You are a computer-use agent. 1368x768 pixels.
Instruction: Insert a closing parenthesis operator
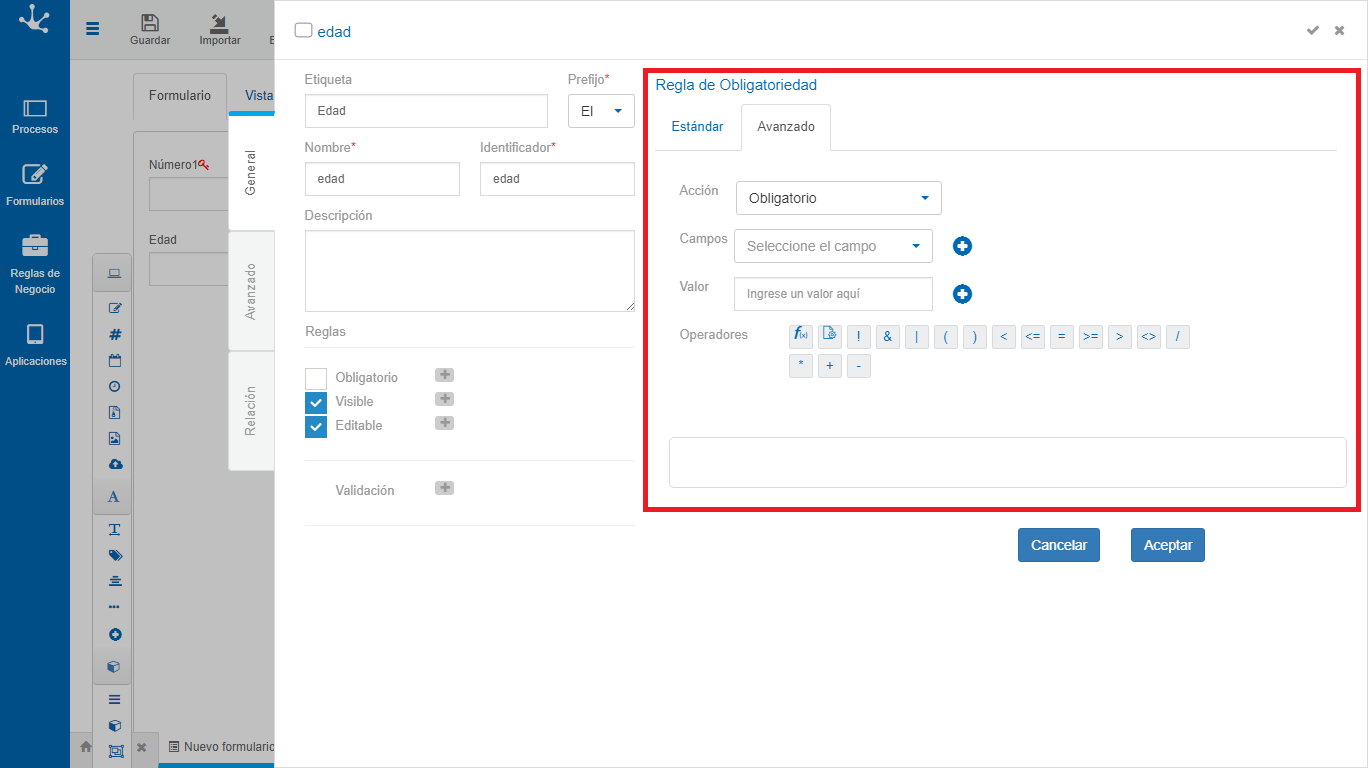[x=974, y=337]
